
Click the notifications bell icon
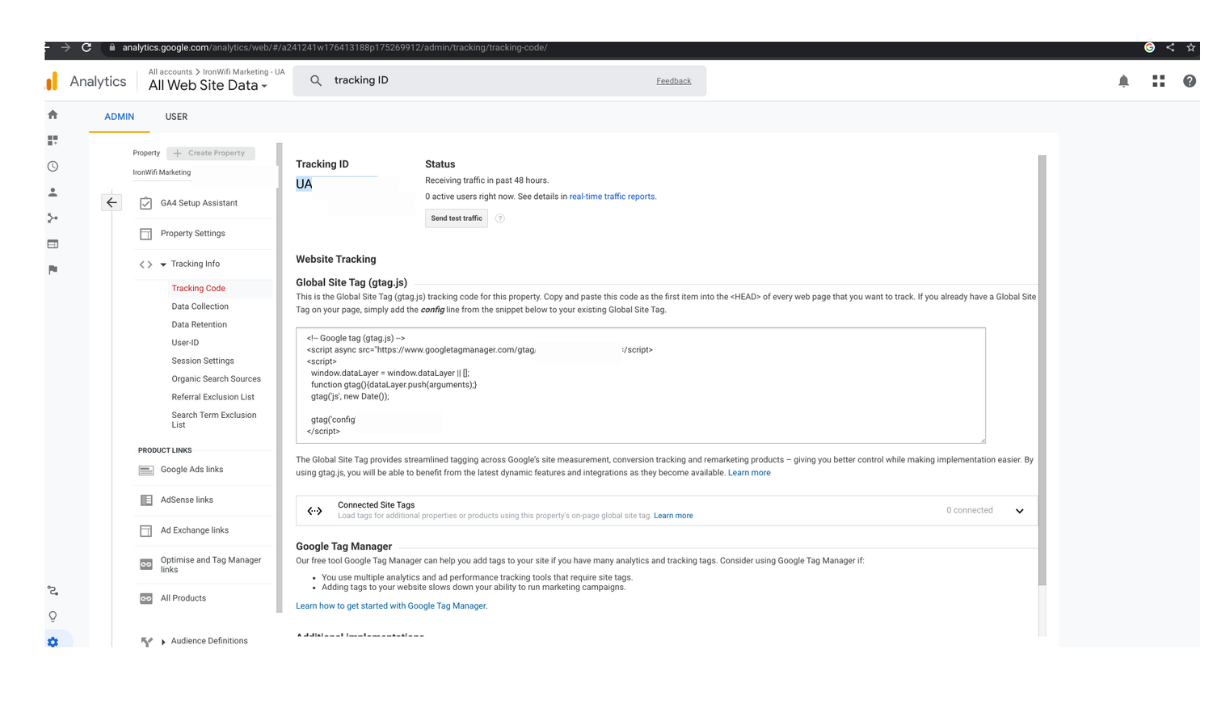(x=1124, y=80)
